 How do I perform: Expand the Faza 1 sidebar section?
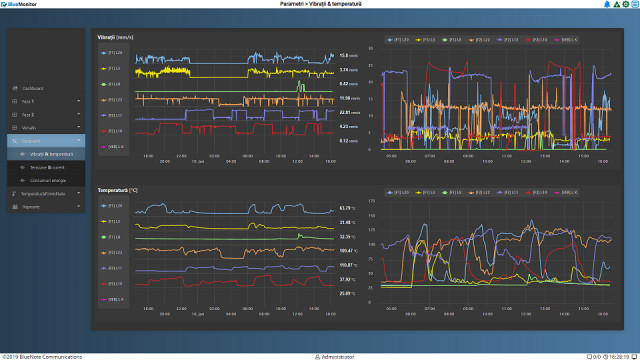point(46,101)
